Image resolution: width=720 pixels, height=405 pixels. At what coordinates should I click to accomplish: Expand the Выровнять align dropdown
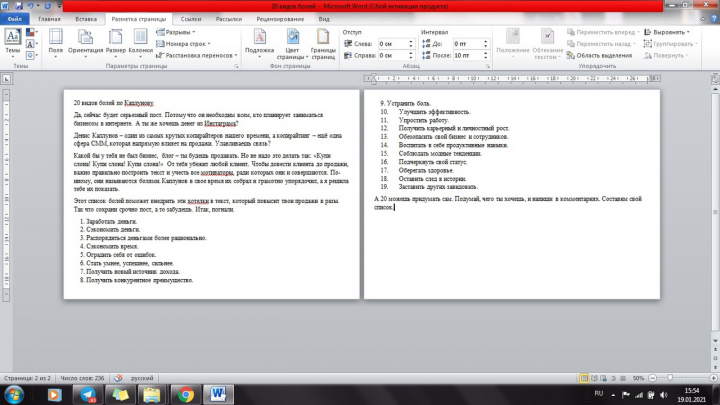667,32
